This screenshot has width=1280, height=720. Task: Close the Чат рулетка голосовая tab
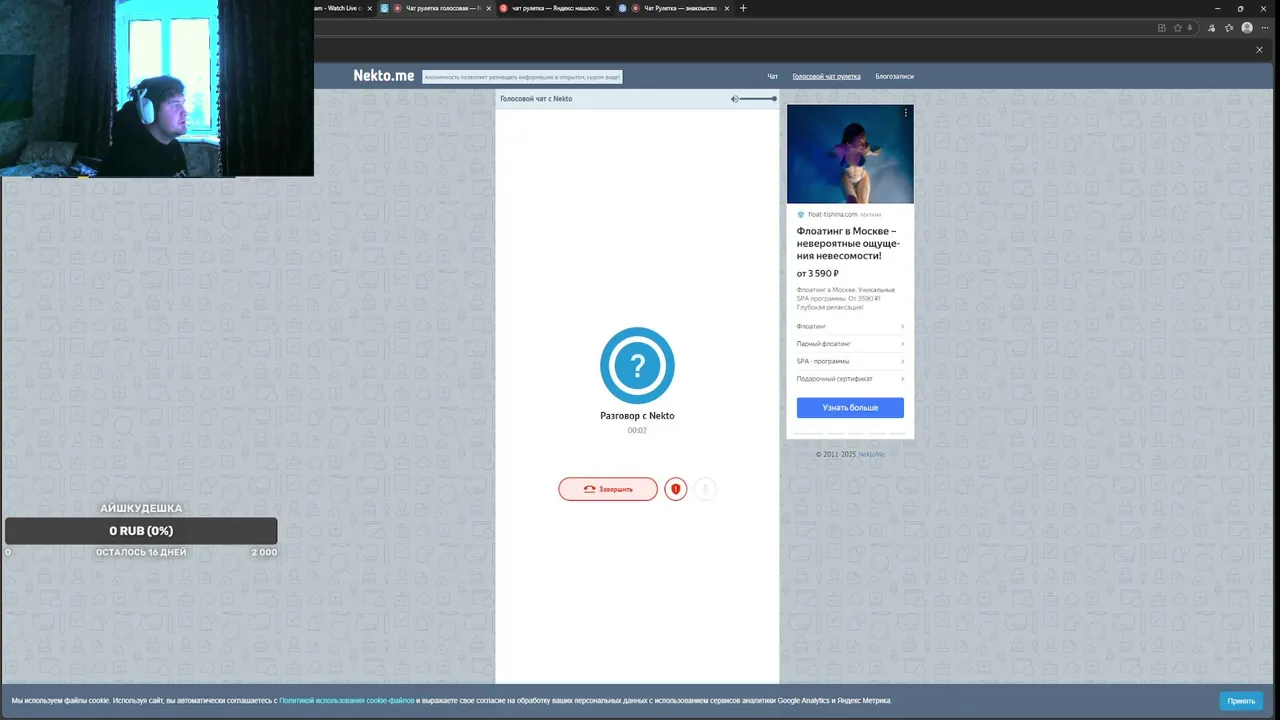tap(489, 8)
